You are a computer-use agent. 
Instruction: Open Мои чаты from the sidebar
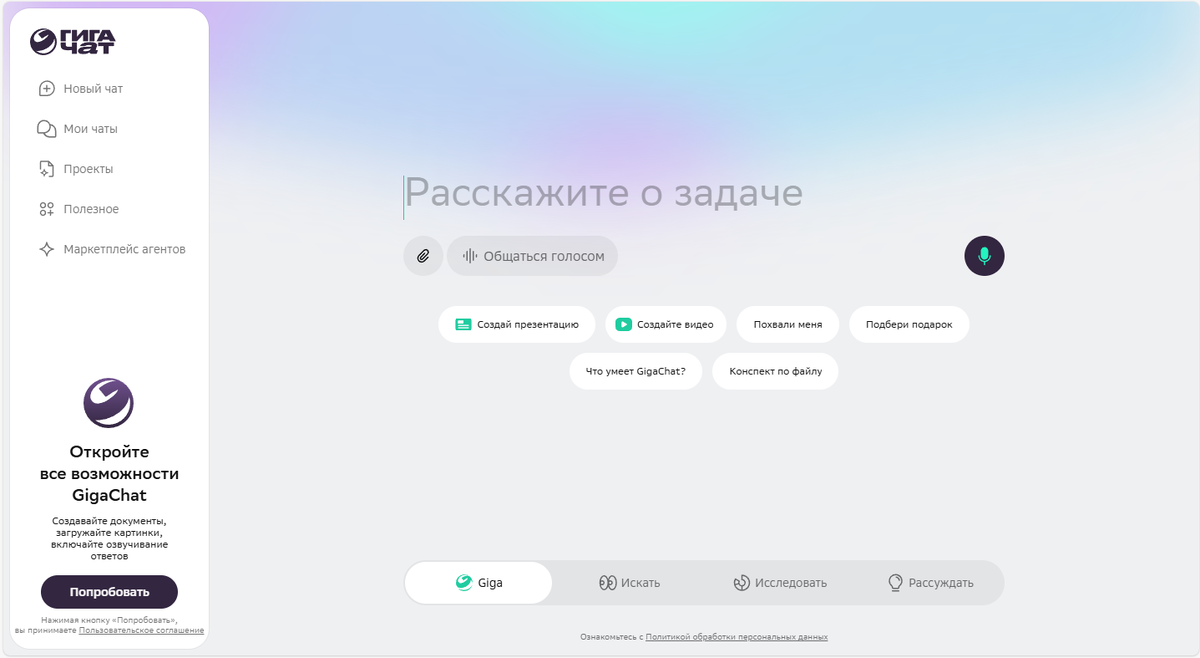tap(46, 128)
